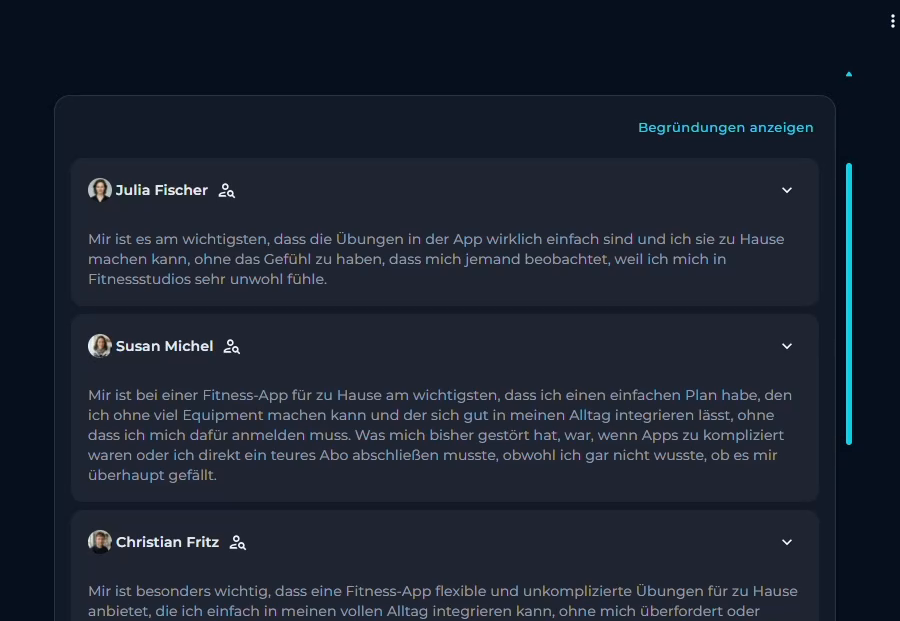Click Christian's answer starting "Mir ist besonders wichtig"
Screen dimensions: 900x621
(x=443, y=601)
